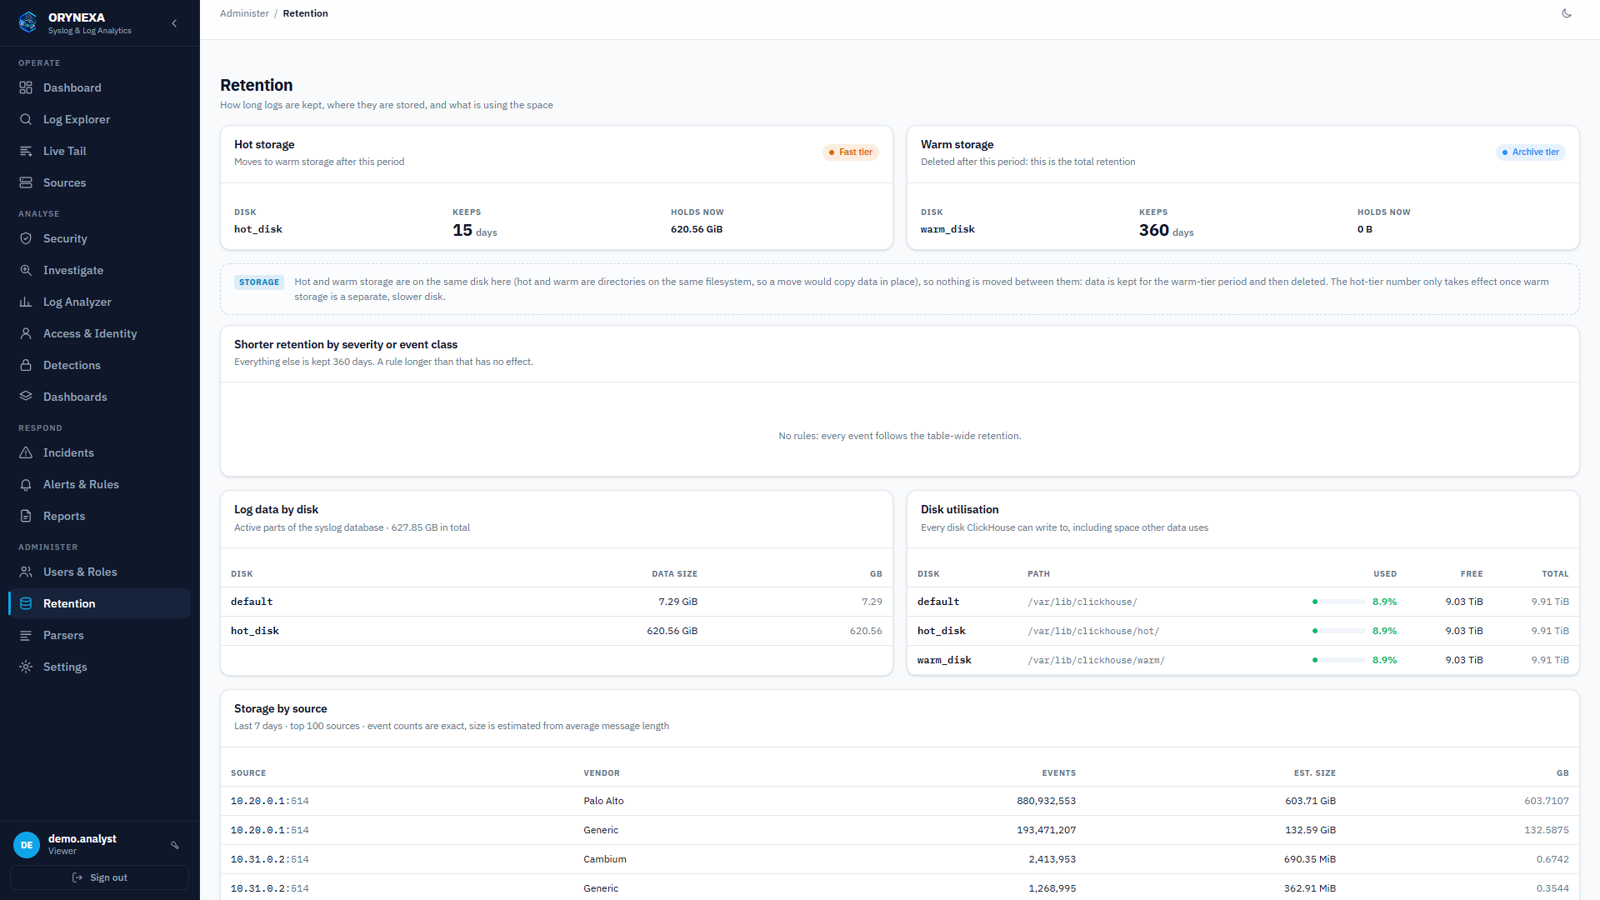Image resolution: width=1600 pixels, height=900 pixels.
Task: Navigate to Users & Roles
Action: (x=100, y=572)
